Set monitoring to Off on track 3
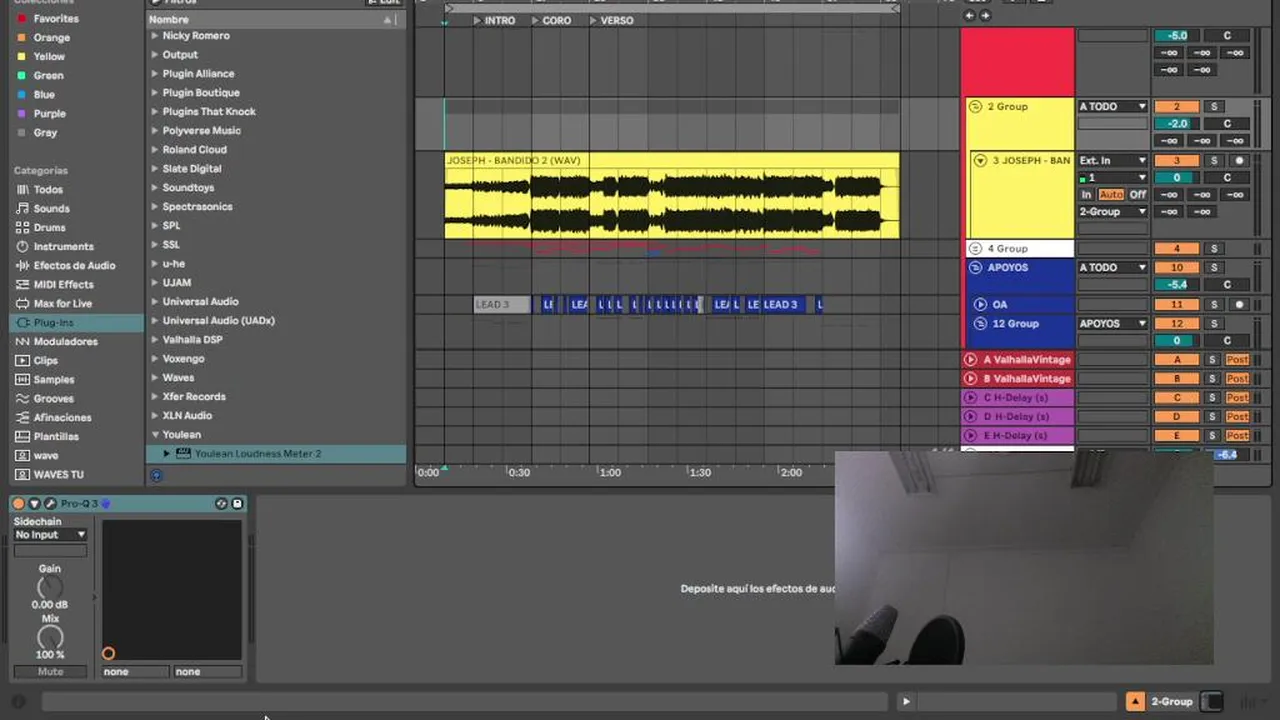 pos(1137,195)
